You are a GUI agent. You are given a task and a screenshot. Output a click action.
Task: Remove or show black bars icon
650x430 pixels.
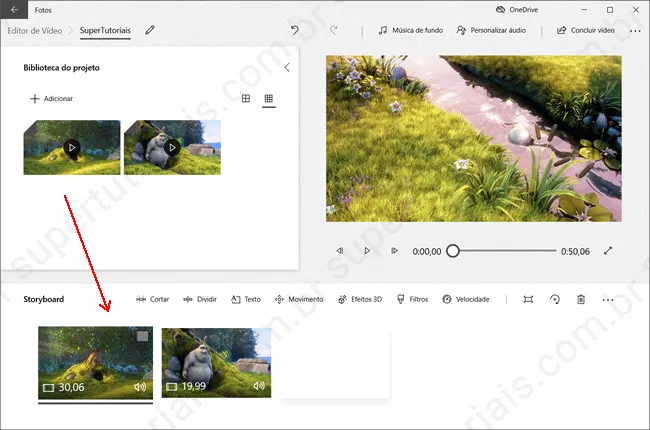(528, 299)
